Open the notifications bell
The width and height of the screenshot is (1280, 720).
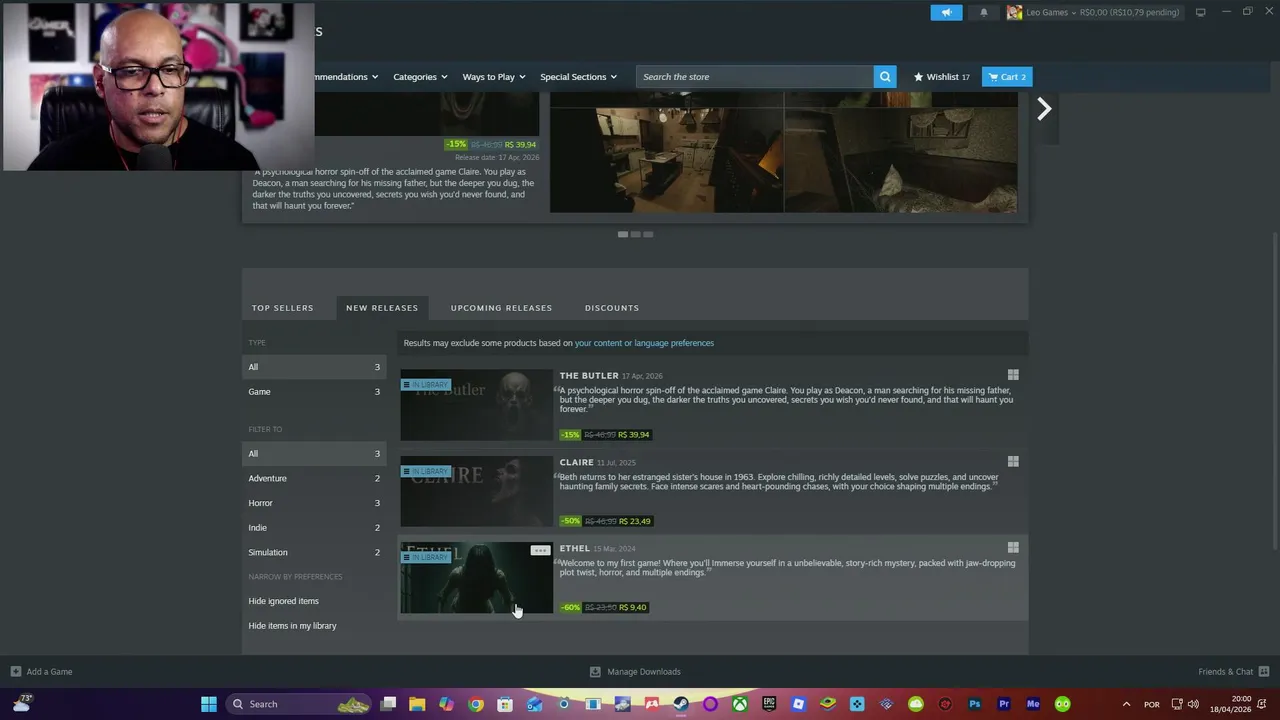(983, 12)
